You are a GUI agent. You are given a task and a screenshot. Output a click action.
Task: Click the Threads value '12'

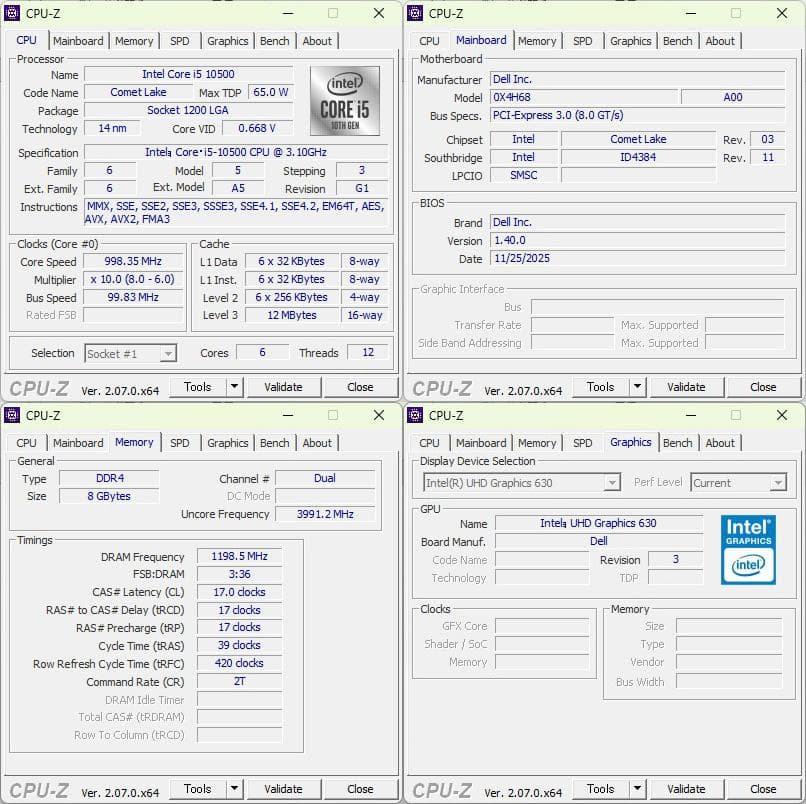click(368, 352)
